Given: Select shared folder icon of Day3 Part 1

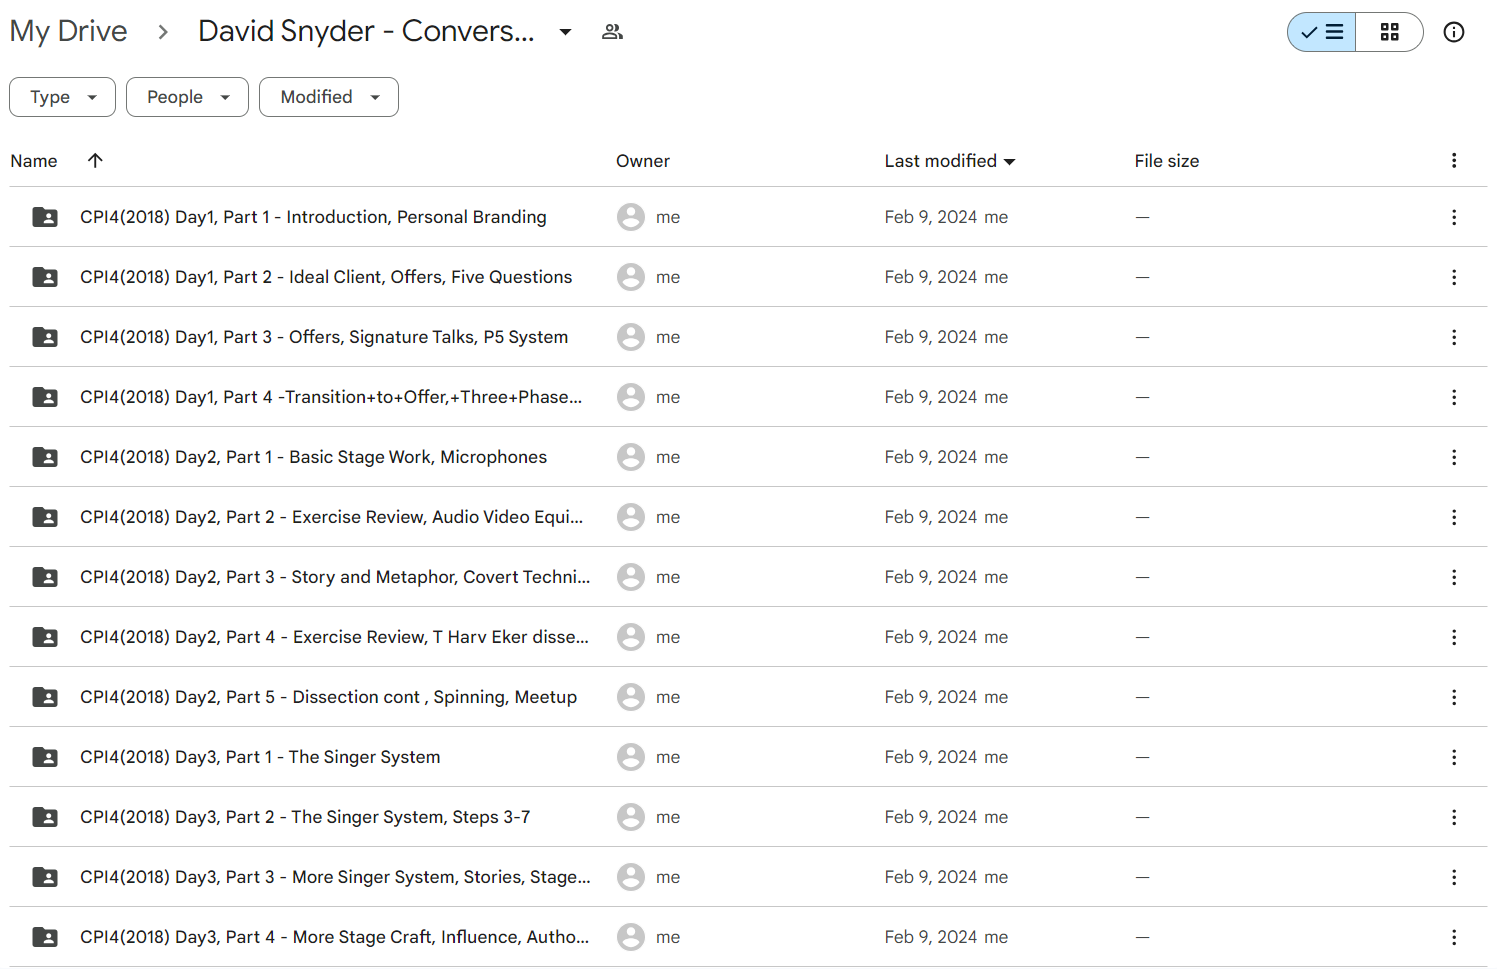Looking at the screenshot, I should click(x=45, y=757).
